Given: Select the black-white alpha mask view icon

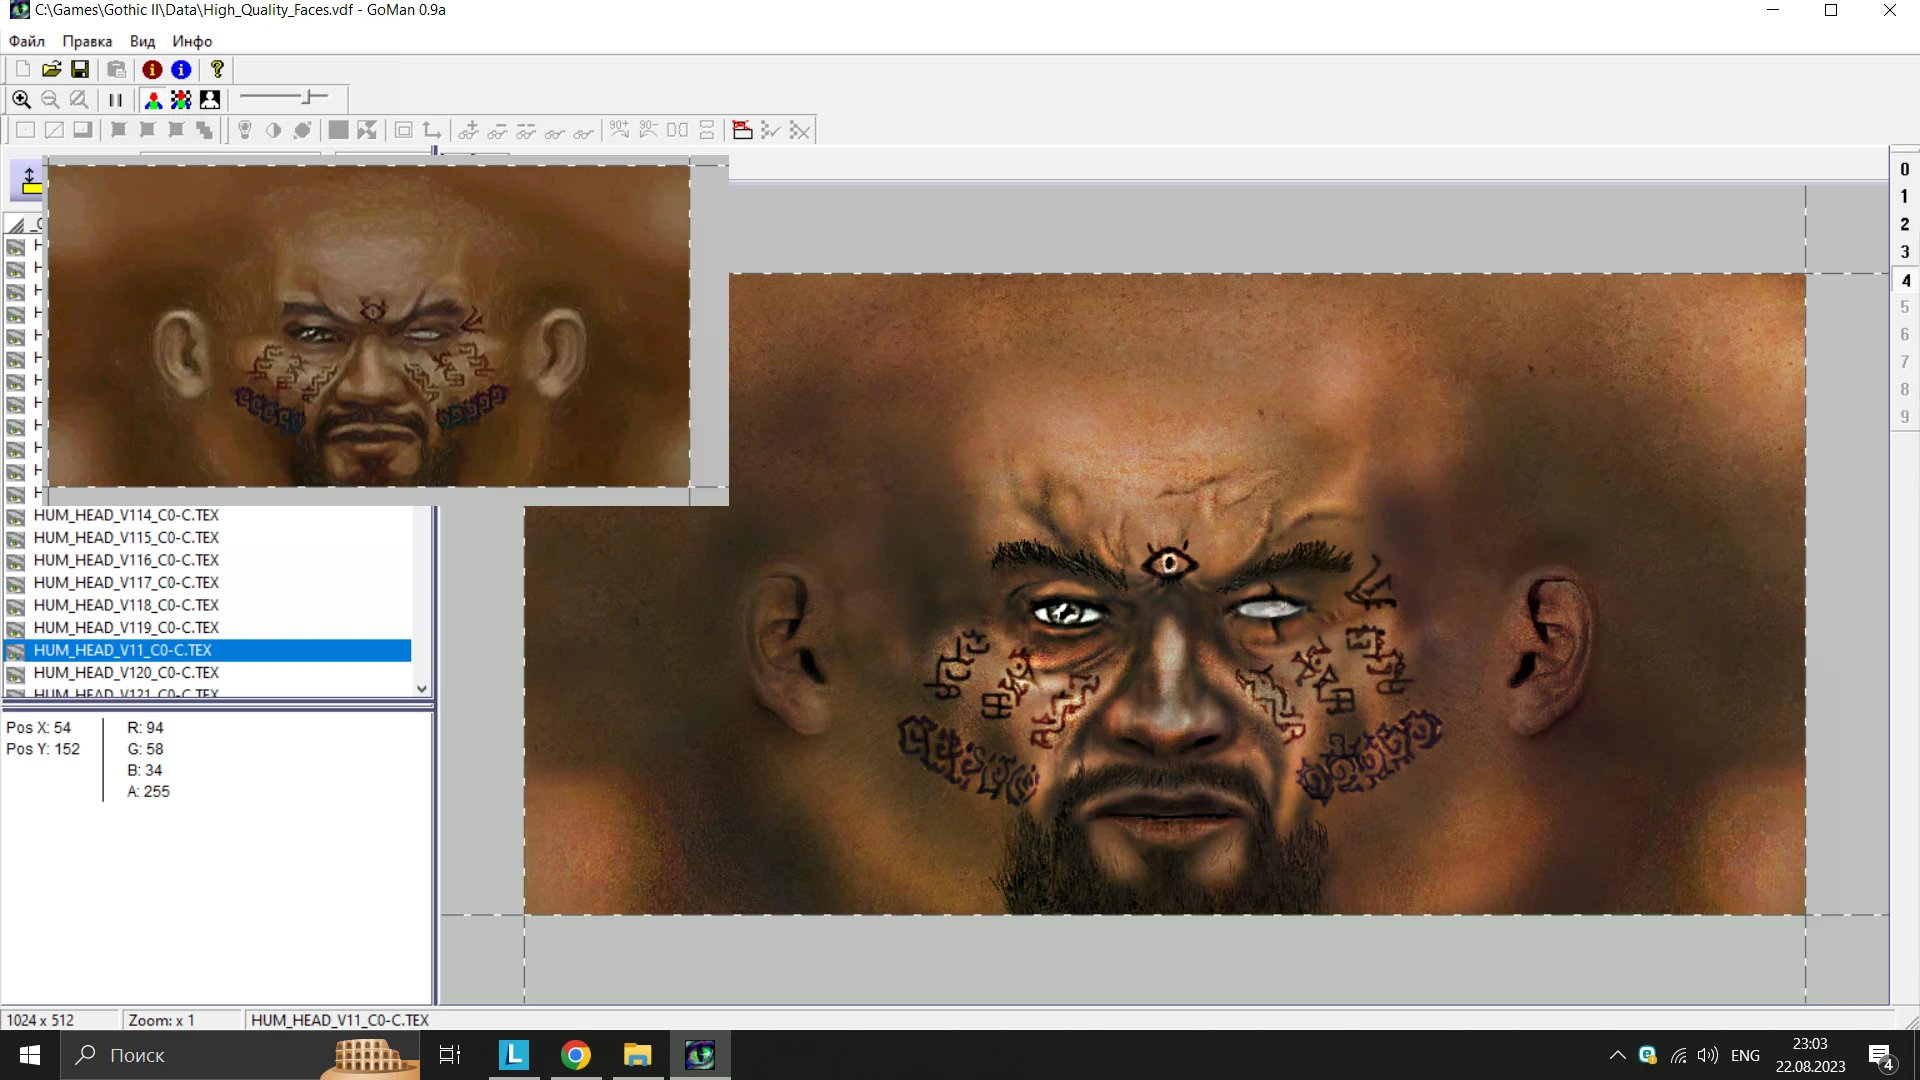Looking at the screenshot, I should tap(210, 100).
